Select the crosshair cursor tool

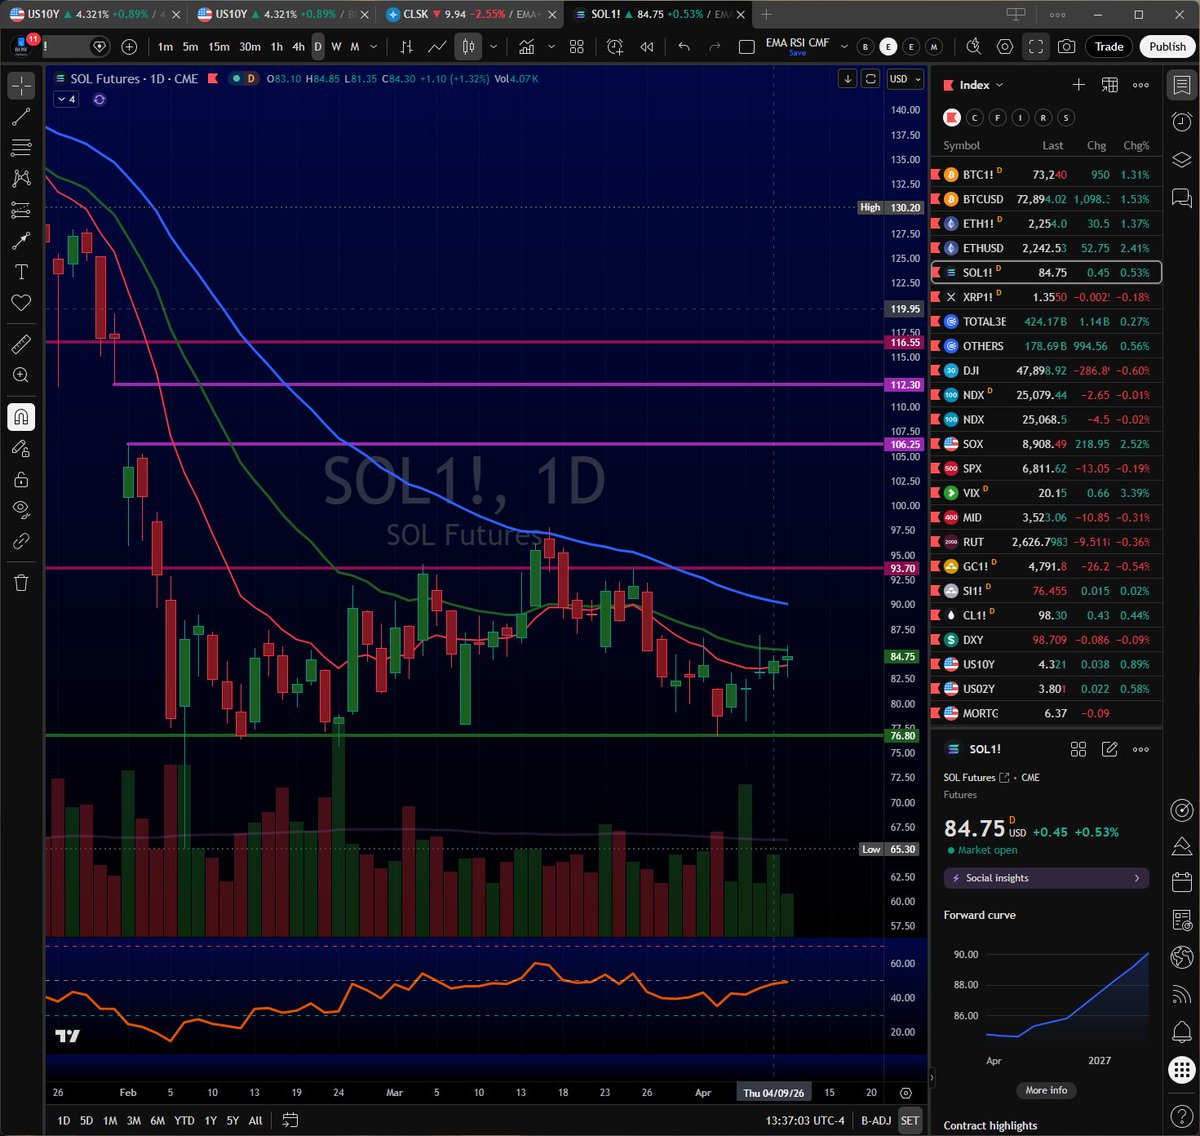[21, 86]
